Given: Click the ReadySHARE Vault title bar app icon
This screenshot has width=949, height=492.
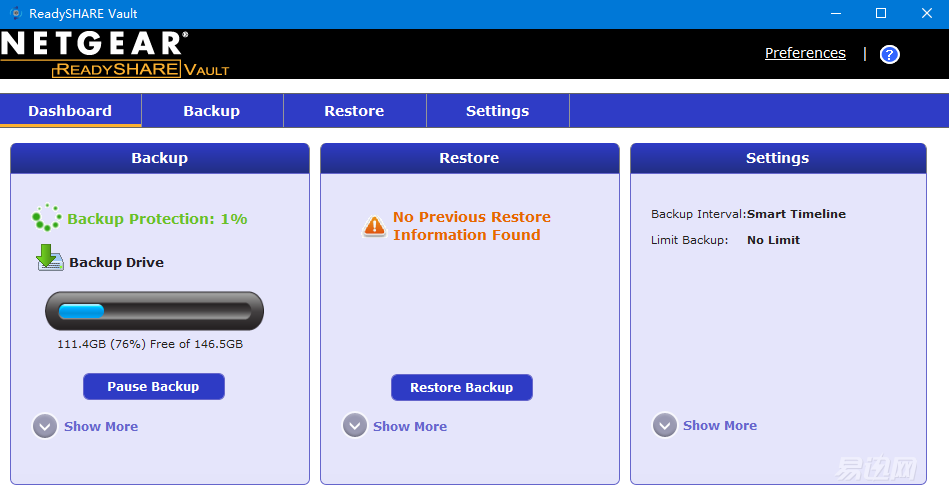Looking at the screenshot, I should coord(16,13).
